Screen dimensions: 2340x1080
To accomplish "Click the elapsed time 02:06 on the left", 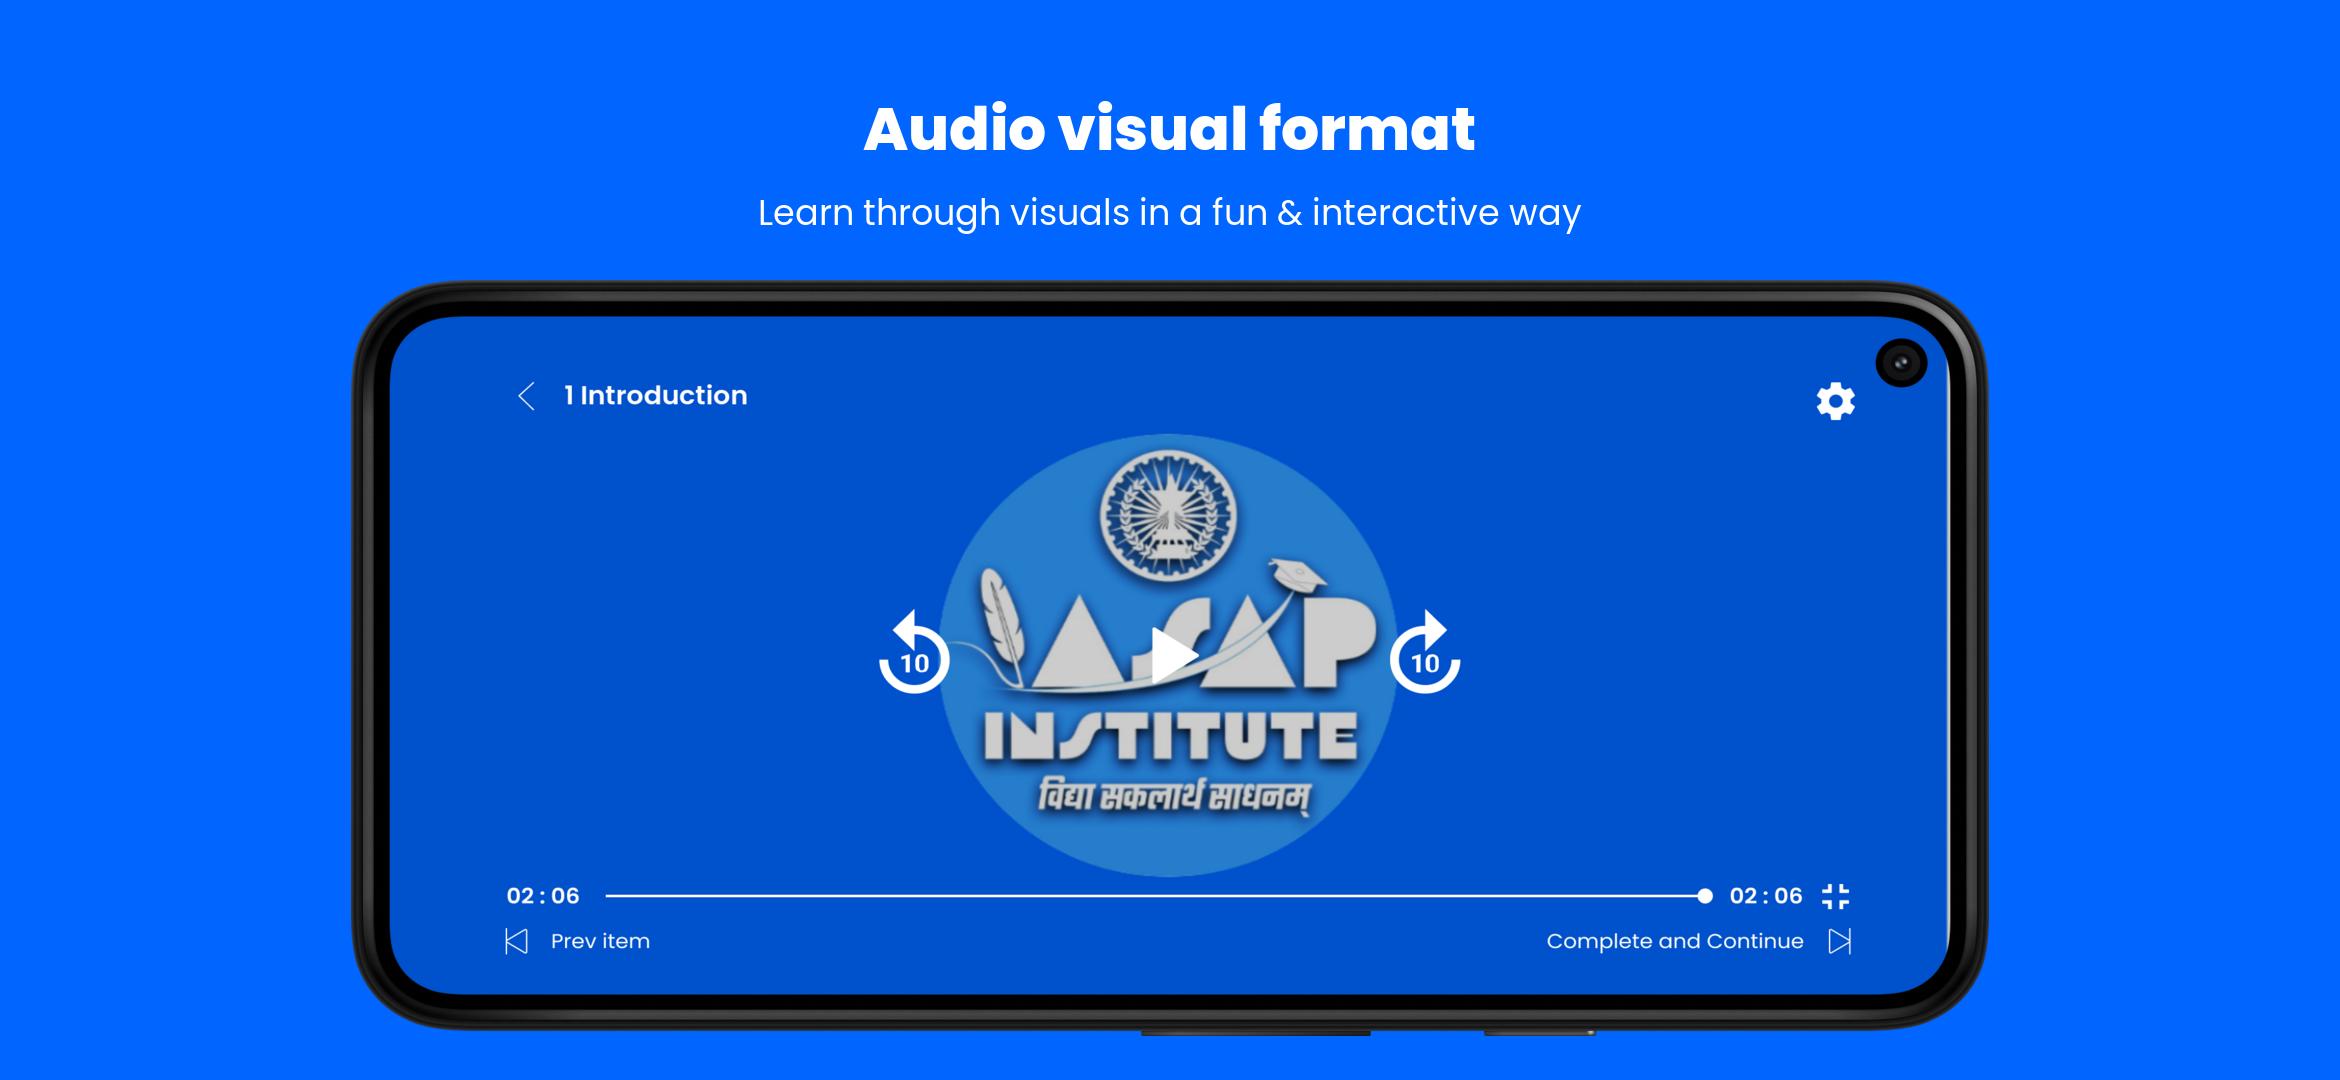I will click(x=543, y=896).
